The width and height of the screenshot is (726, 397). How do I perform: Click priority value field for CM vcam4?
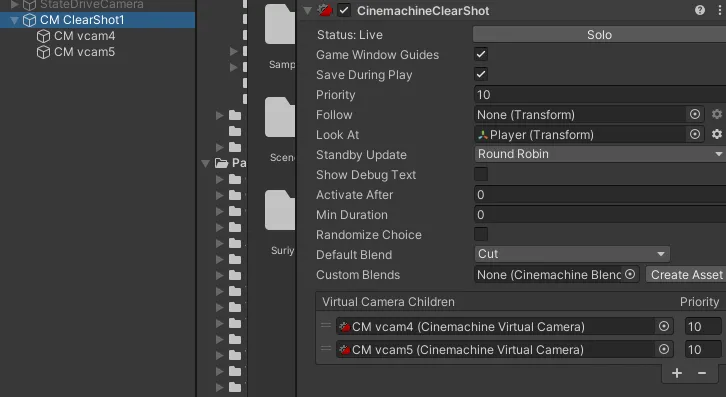(703, 326)
